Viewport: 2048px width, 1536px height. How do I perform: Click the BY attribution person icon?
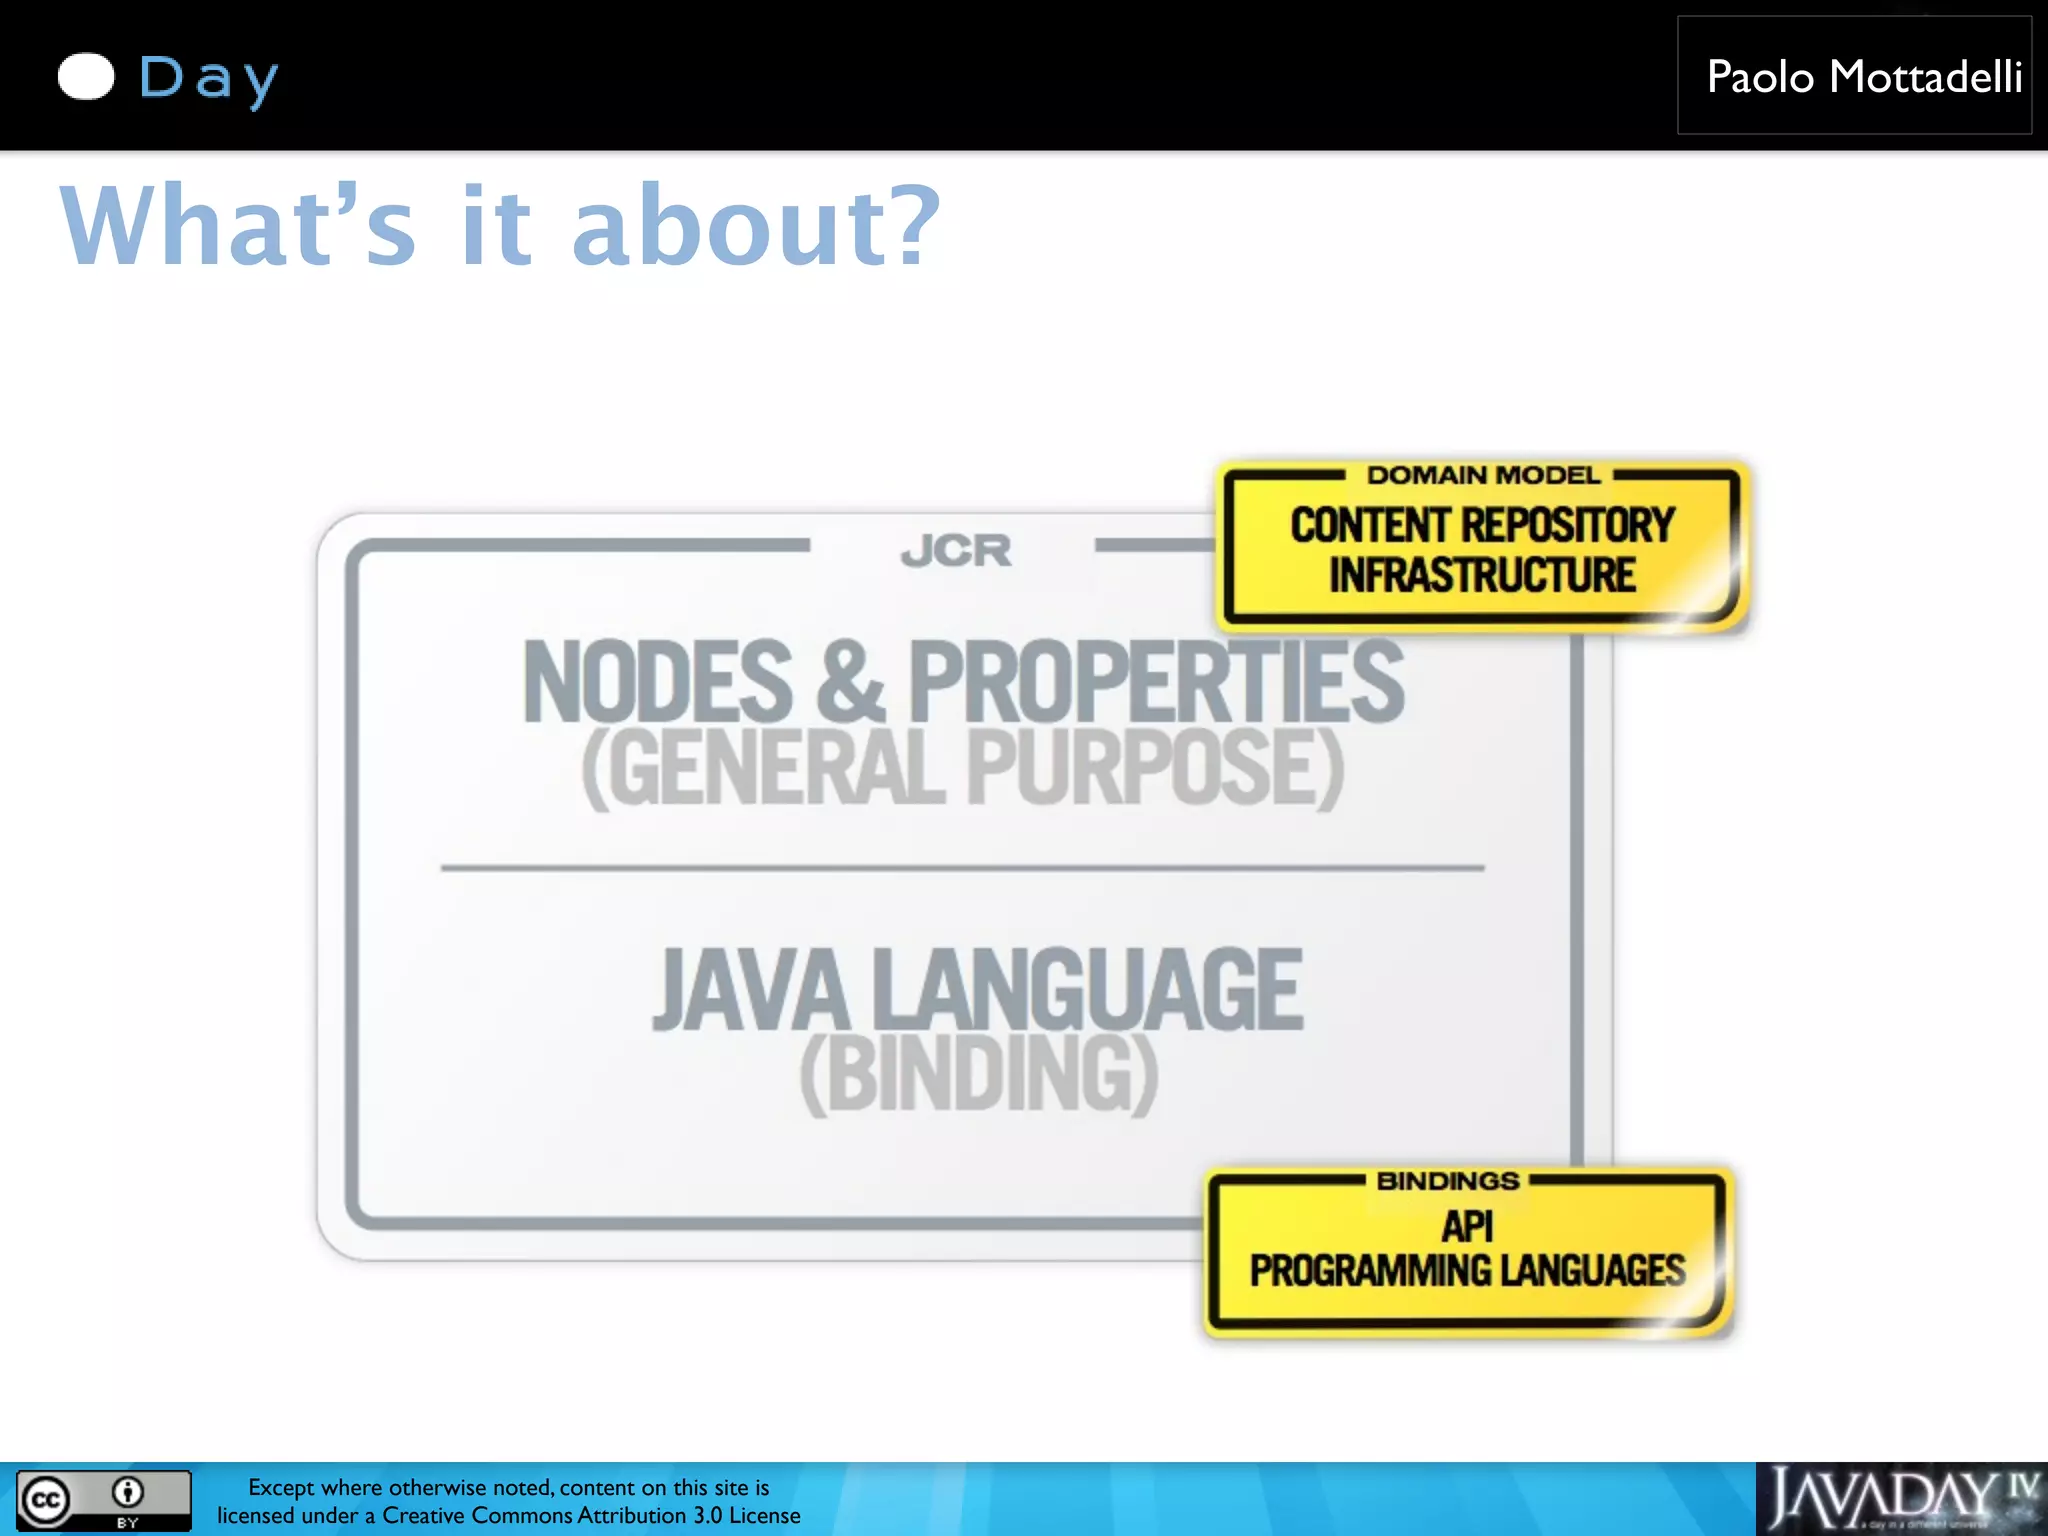tap(128, 1492)
